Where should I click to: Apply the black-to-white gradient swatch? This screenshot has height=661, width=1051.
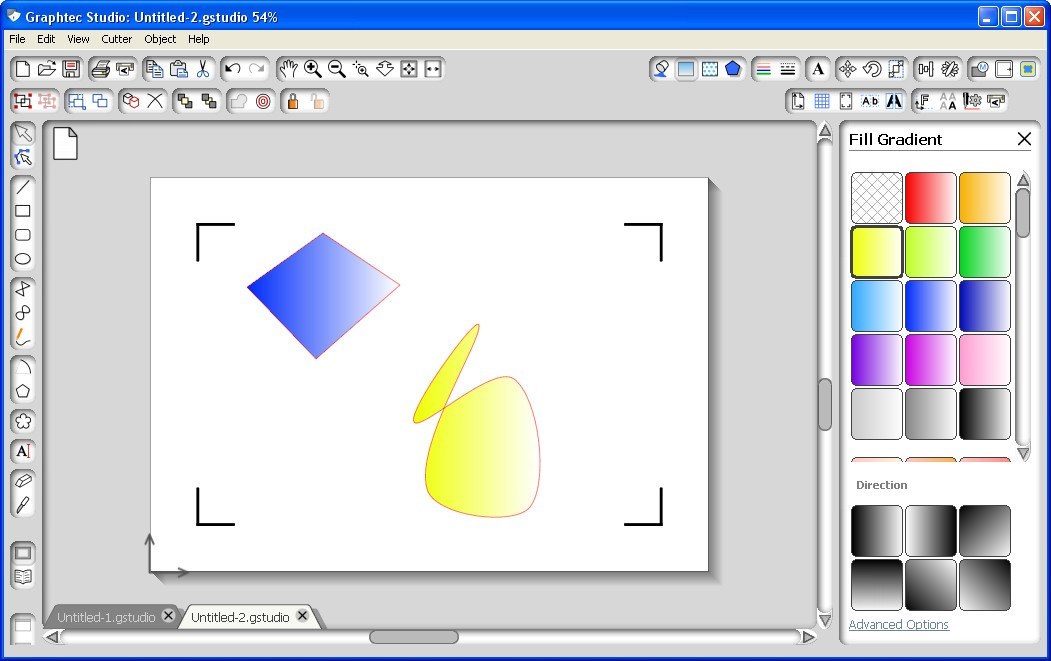tap(985, 414)
